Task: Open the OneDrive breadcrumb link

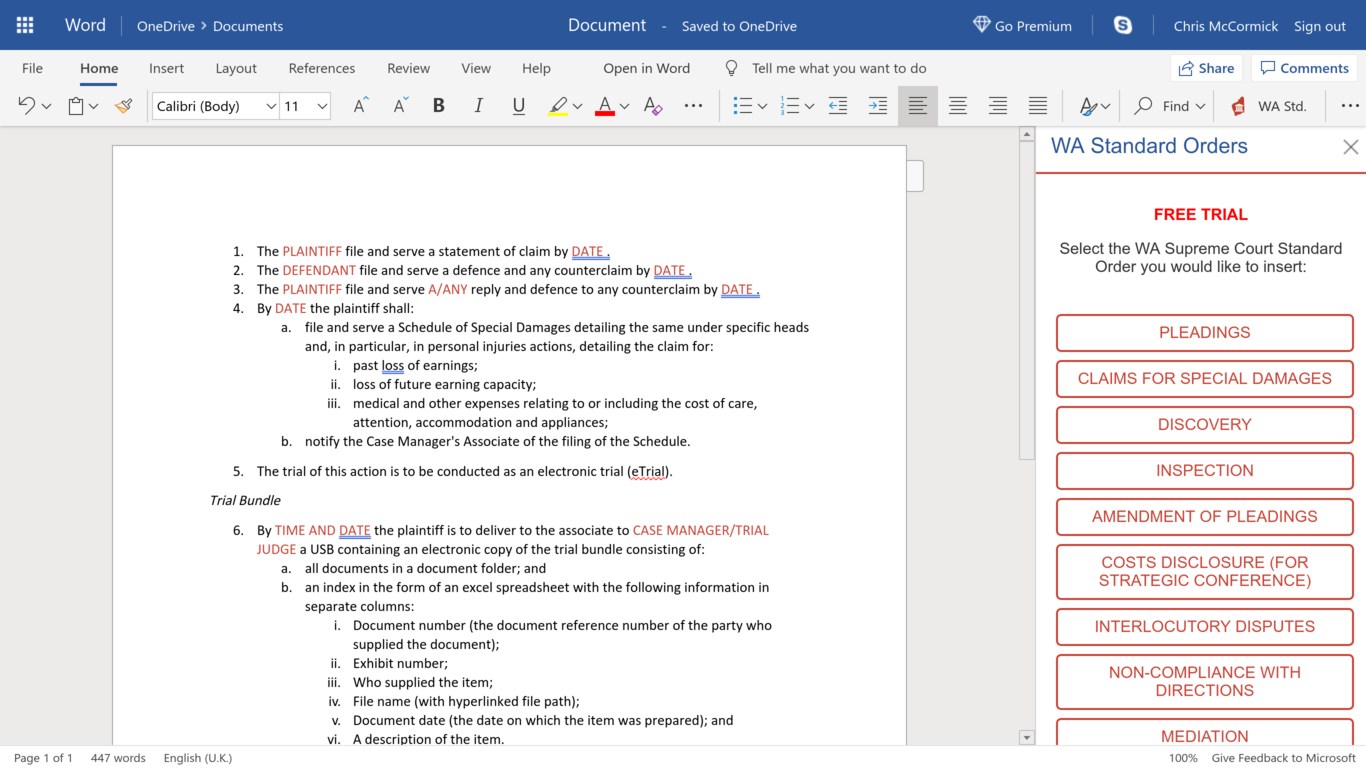Action: click(x=165, y=26)
